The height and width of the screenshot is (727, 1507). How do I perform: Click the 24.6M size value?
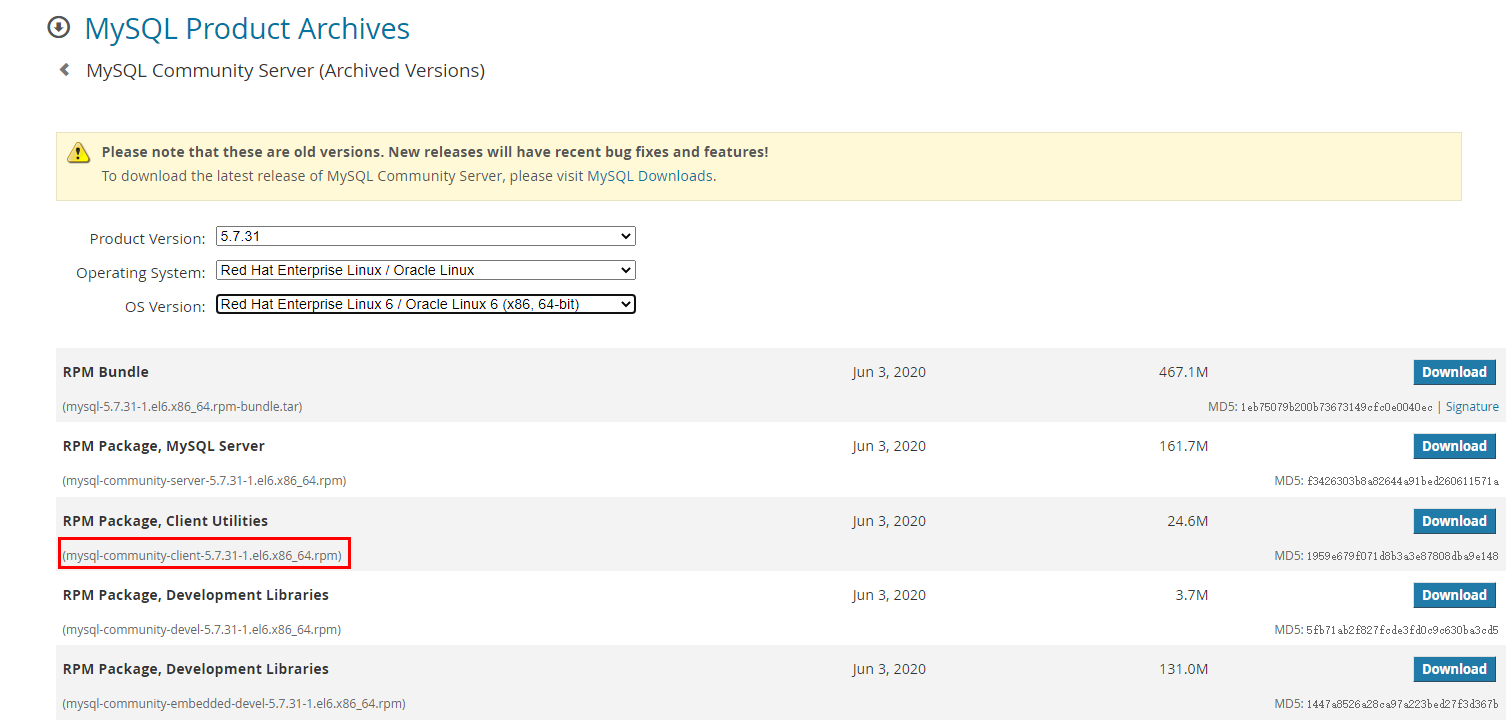point(1188,521)
